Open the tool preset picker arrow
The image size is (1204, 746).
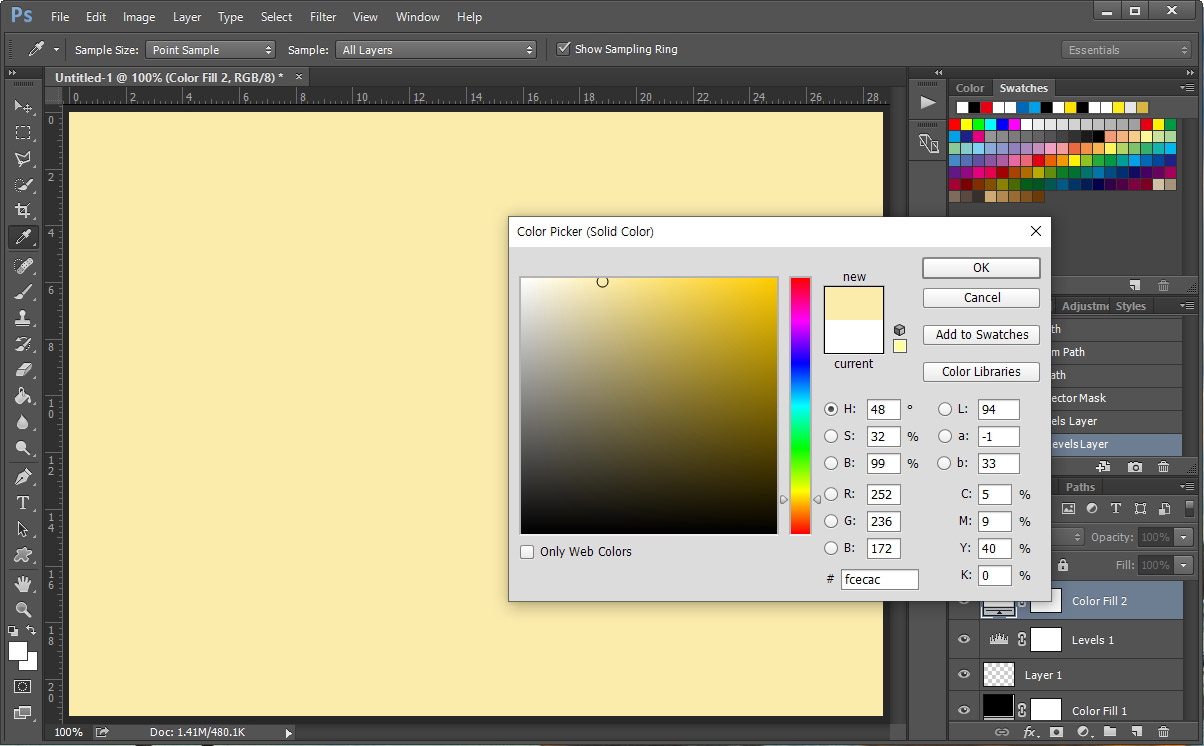tap(56, 49)
